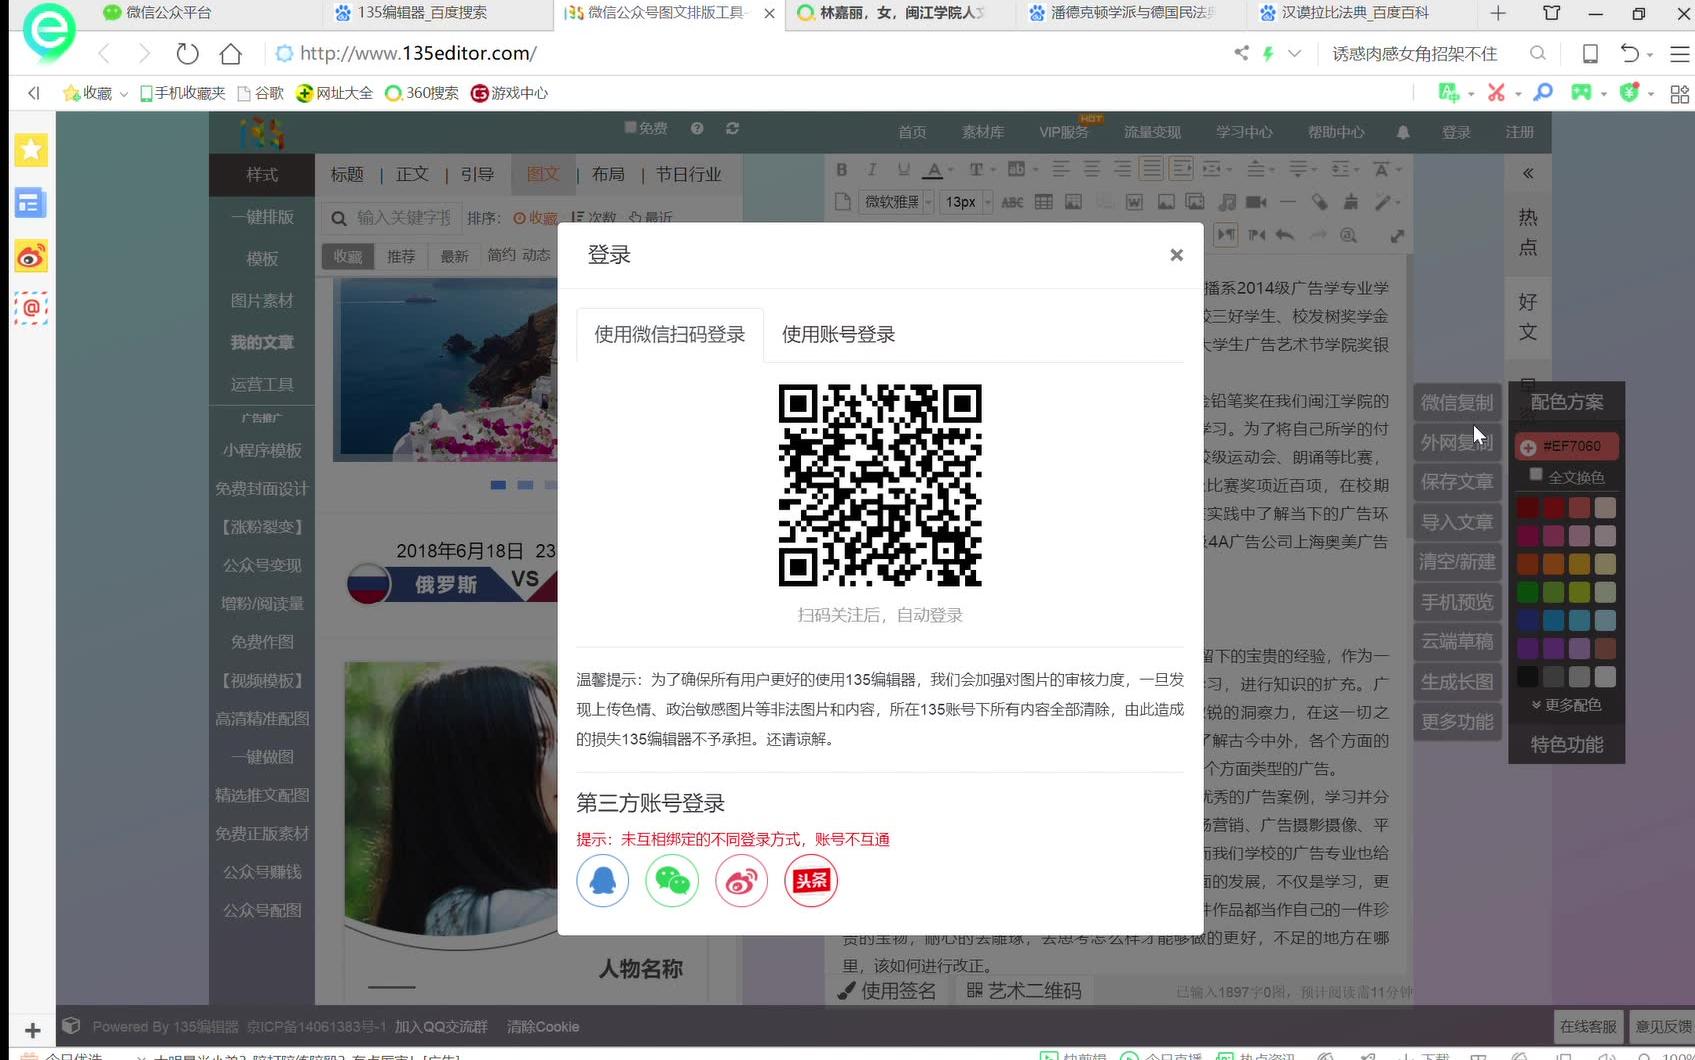Expand 更多配色 for more color schemes
The width and height of the screenshot is (1695, 1060).
tap(1566, 704)
